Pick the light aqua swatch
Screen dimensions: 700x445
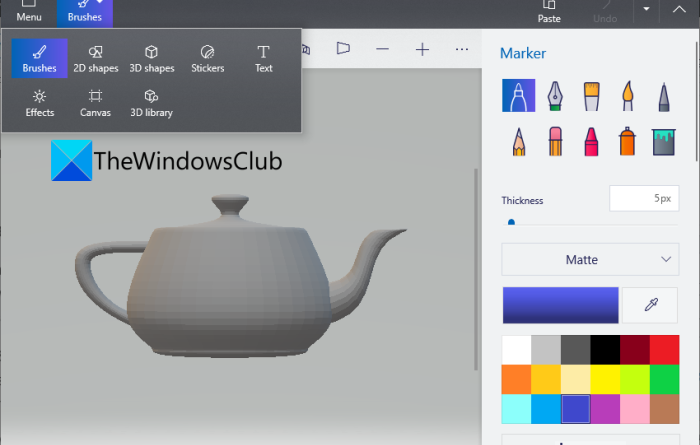(x=517, y=409)
